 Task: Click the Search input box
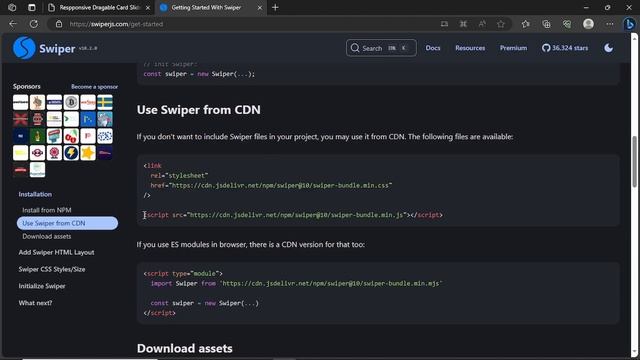381,48
